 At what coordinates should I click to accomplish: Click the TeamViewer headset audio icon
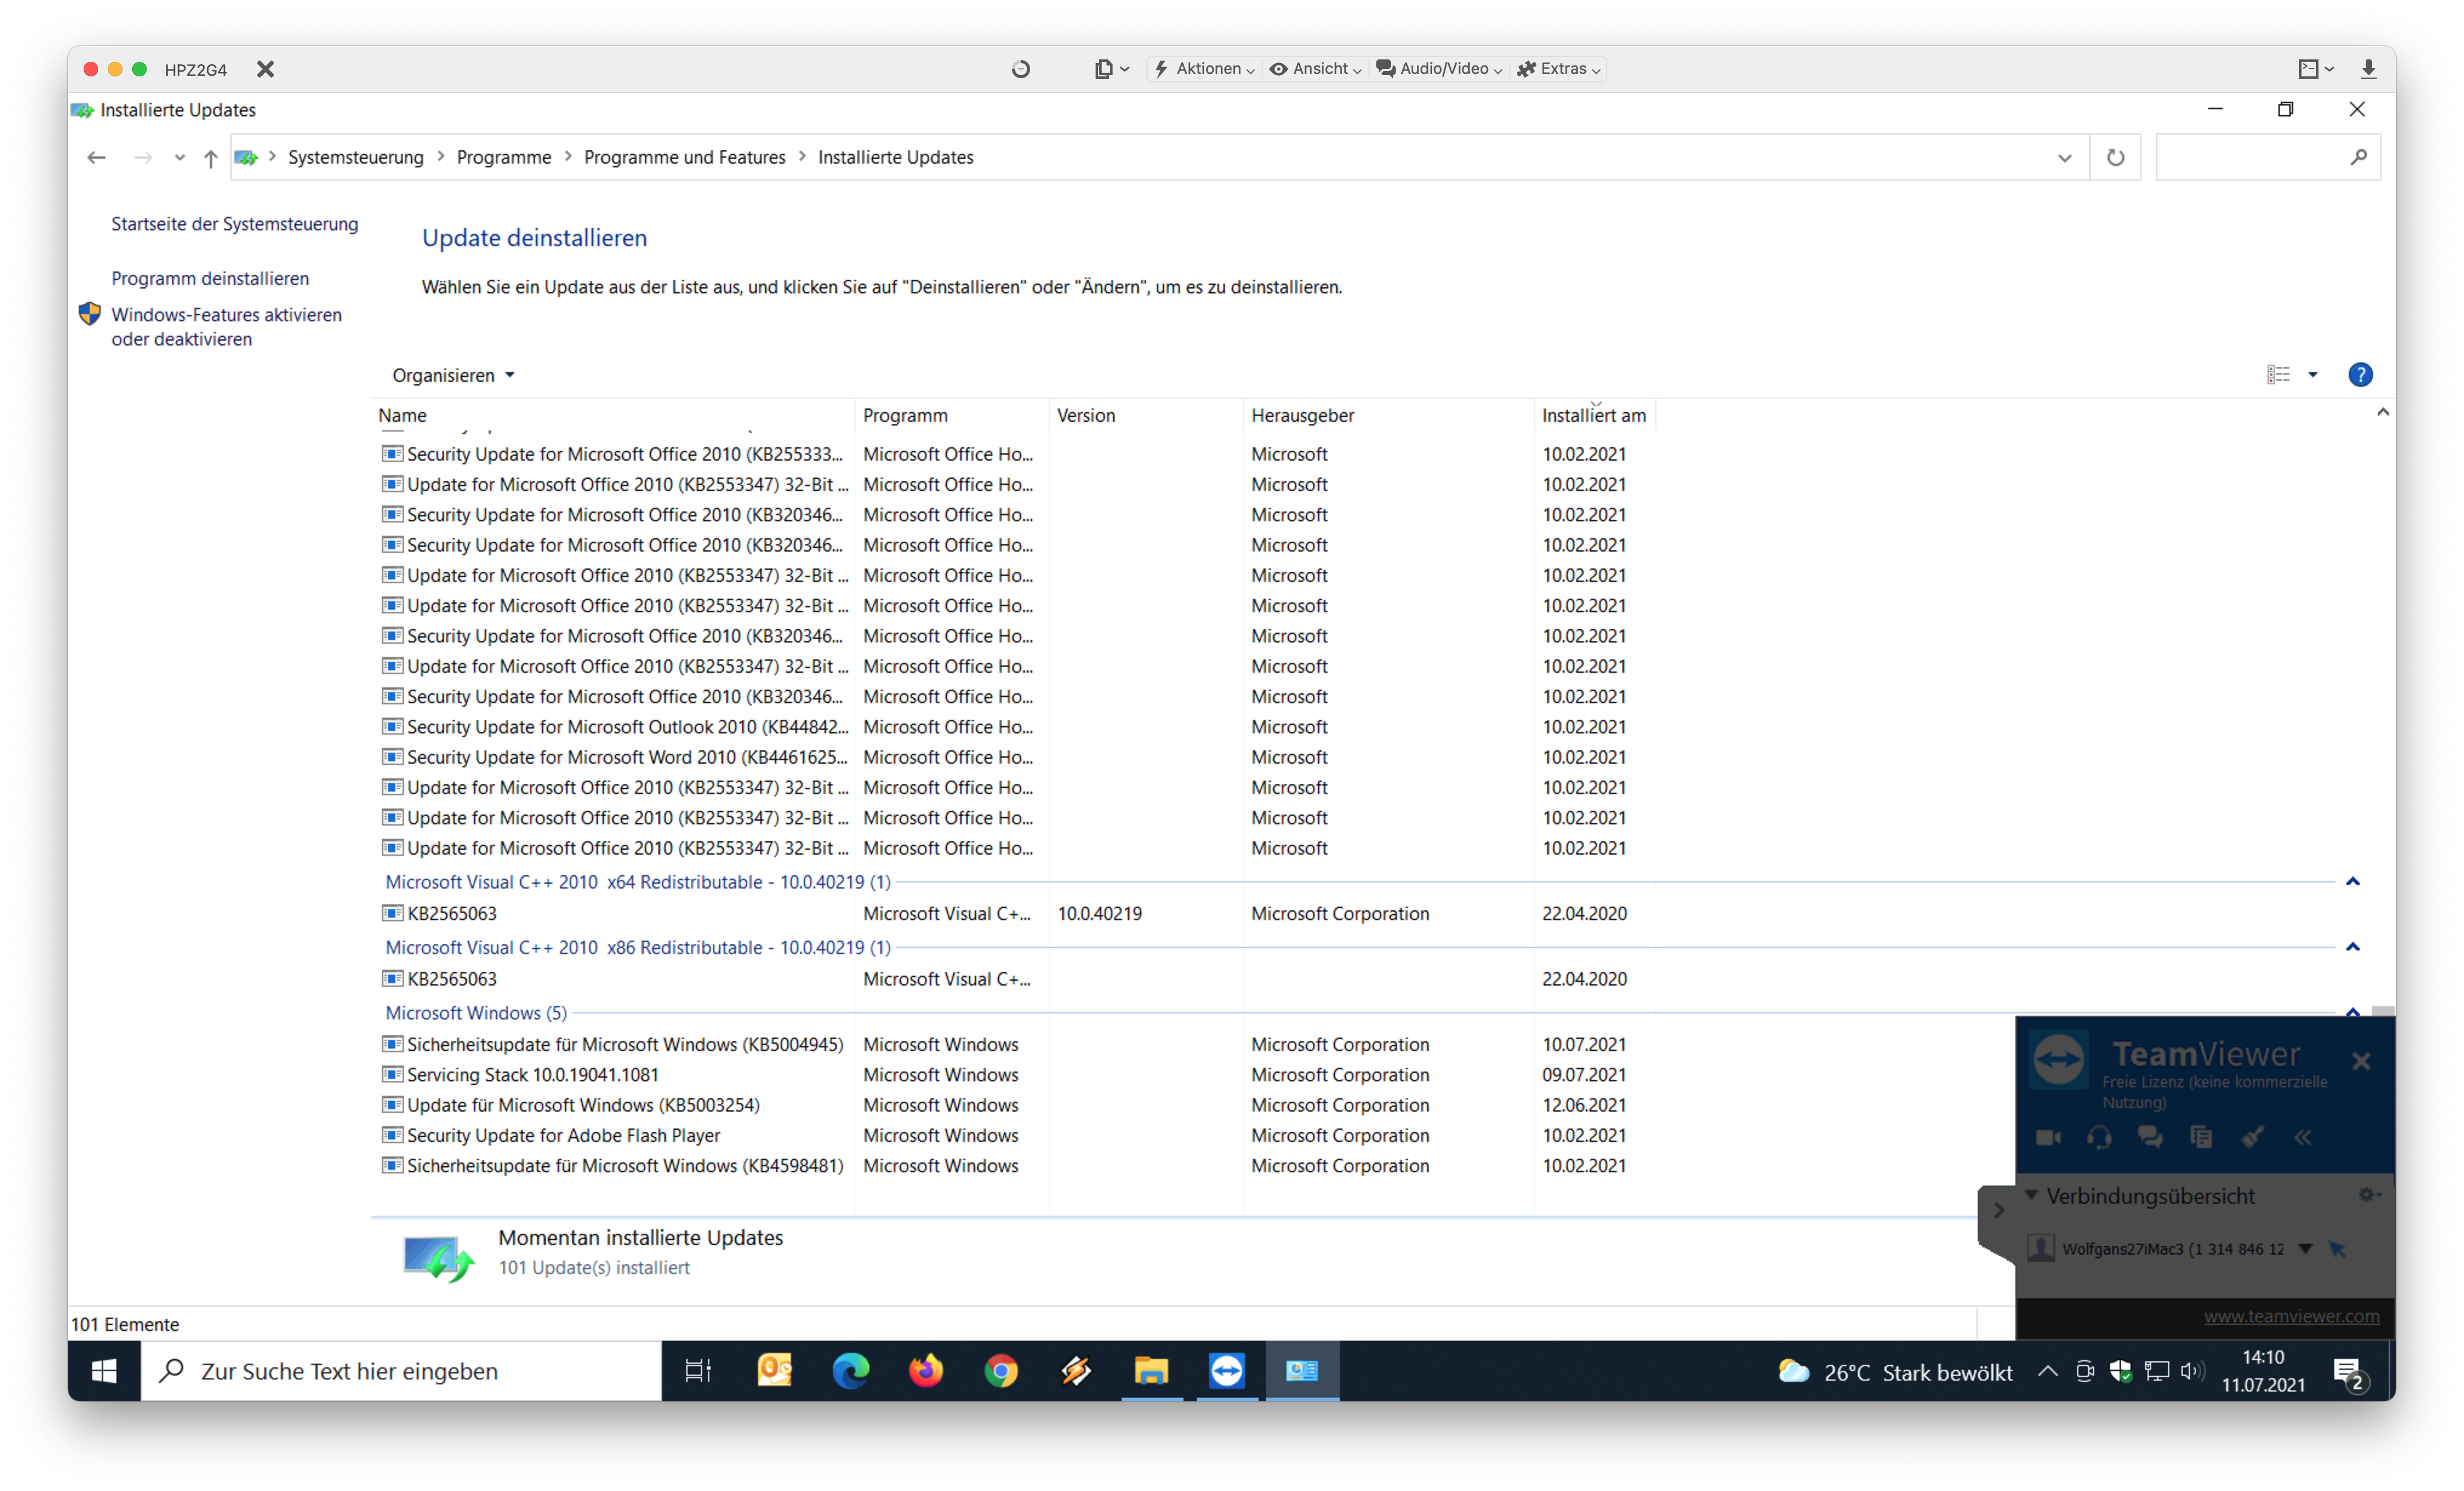click(x=2099, y=1137)
